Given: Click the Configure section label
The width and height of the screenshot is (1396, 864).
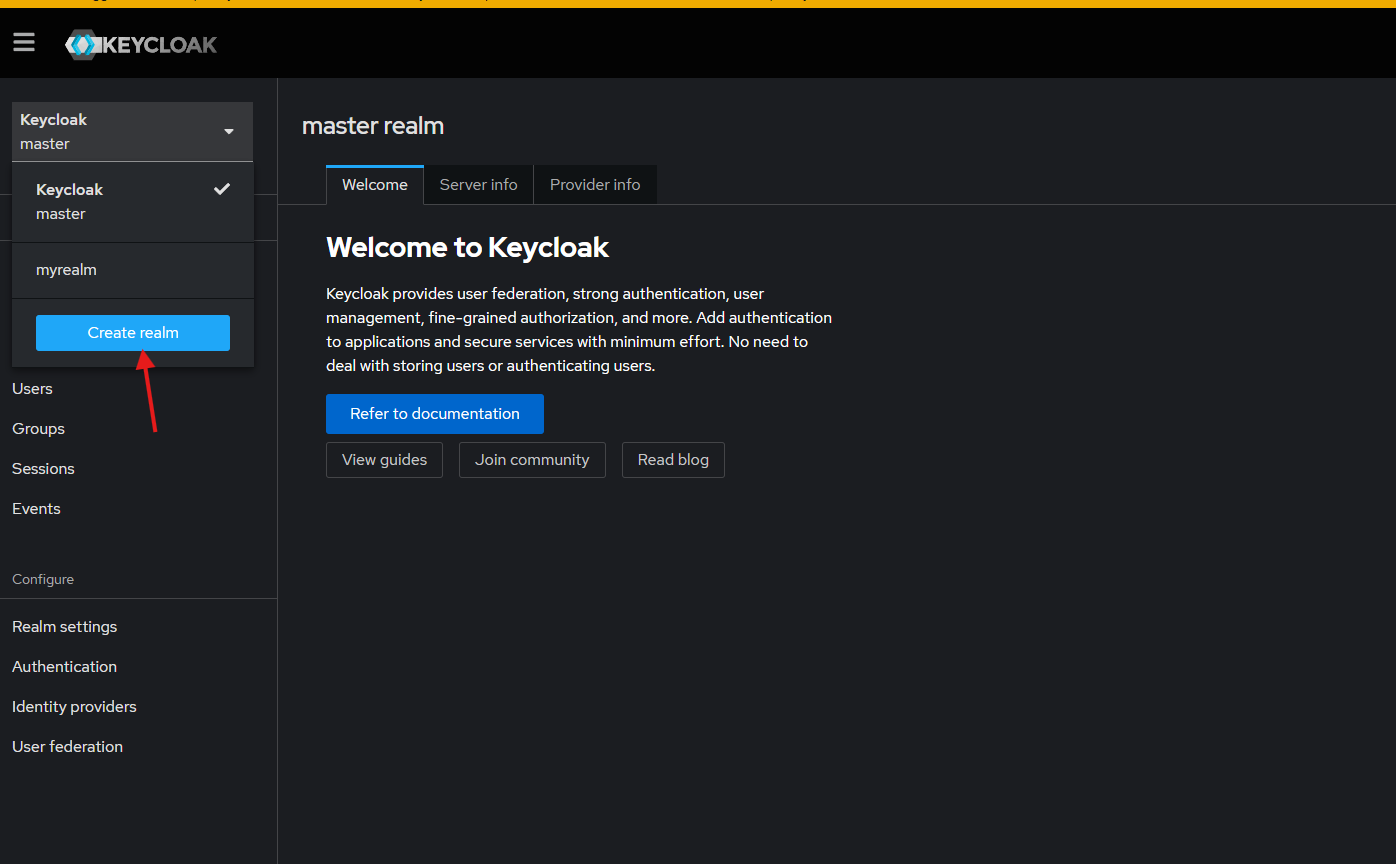Looking at the screenshot, I should 43,580.
